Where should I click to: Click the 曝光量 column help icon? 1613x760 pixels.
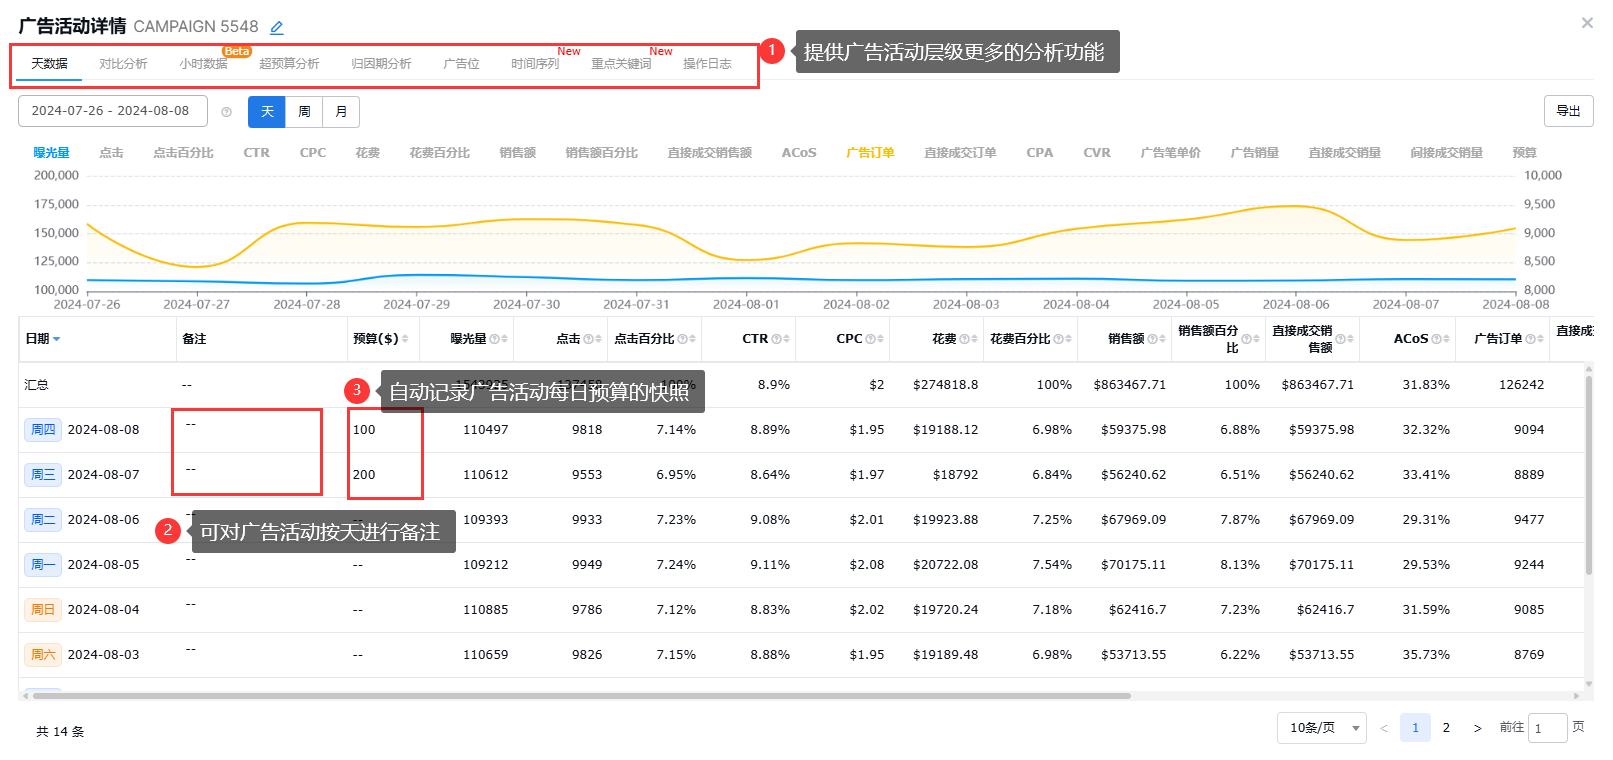pos(494,339)
